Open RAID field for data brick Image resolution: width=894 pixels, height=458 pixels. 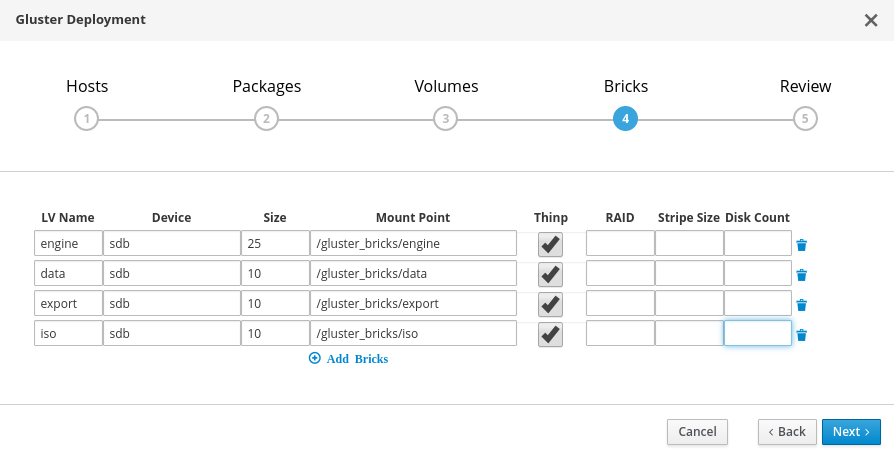tap(619, 274)
